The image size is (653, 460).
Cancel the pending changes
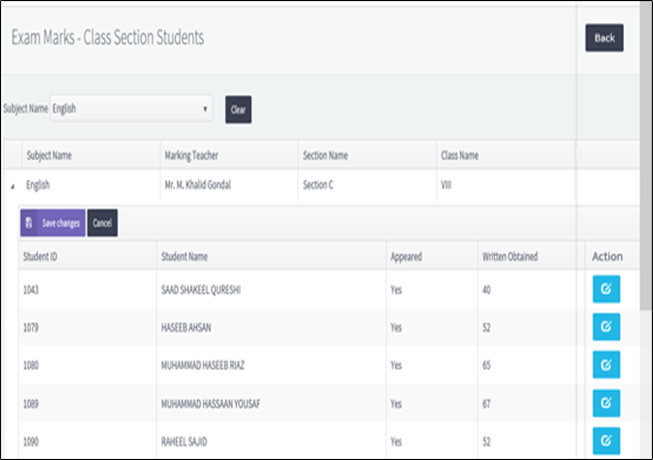(102, 223)
